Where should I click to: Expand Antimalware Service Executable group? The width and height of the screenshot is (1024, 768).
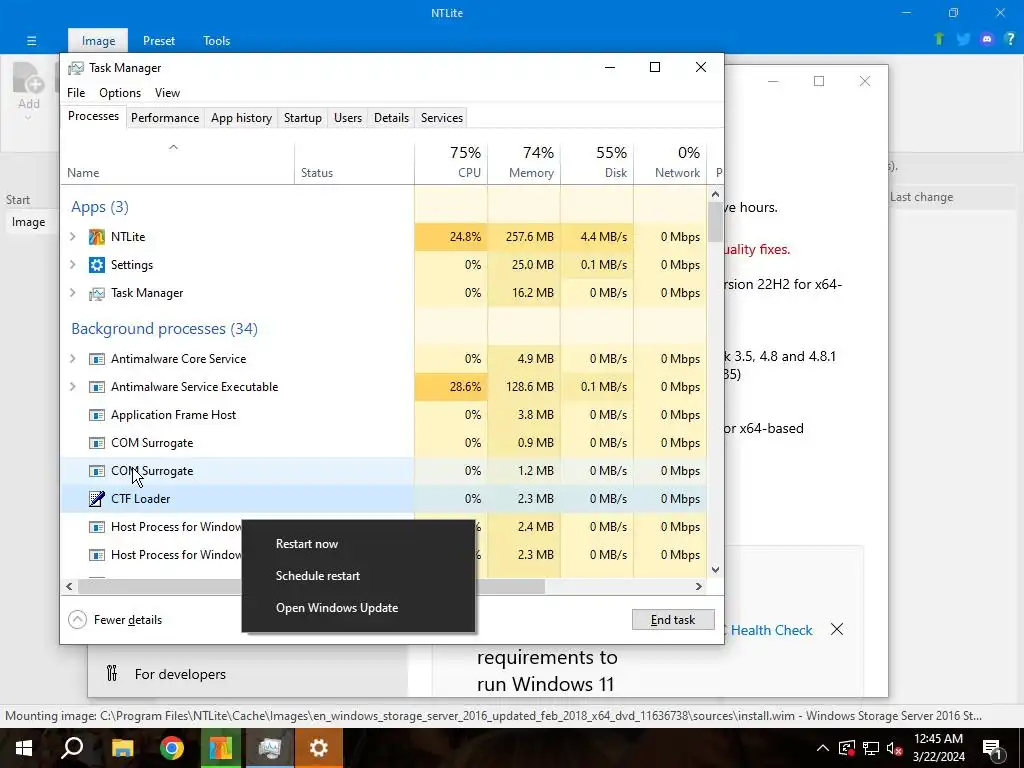(73, 387)
